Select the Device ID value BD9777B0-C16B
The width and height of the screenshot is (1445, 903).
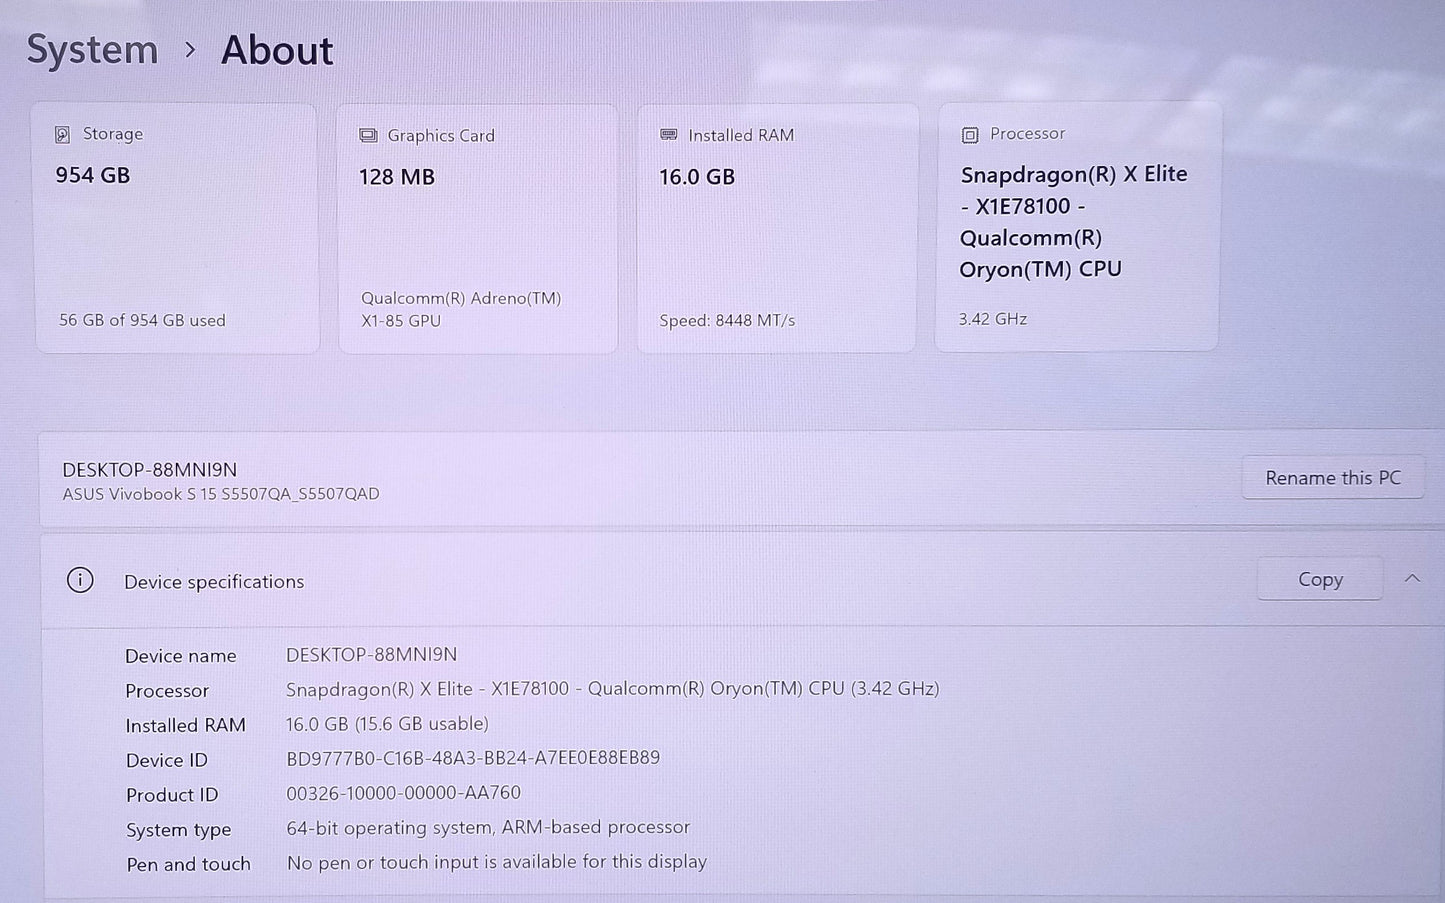[x=473, y=758]
